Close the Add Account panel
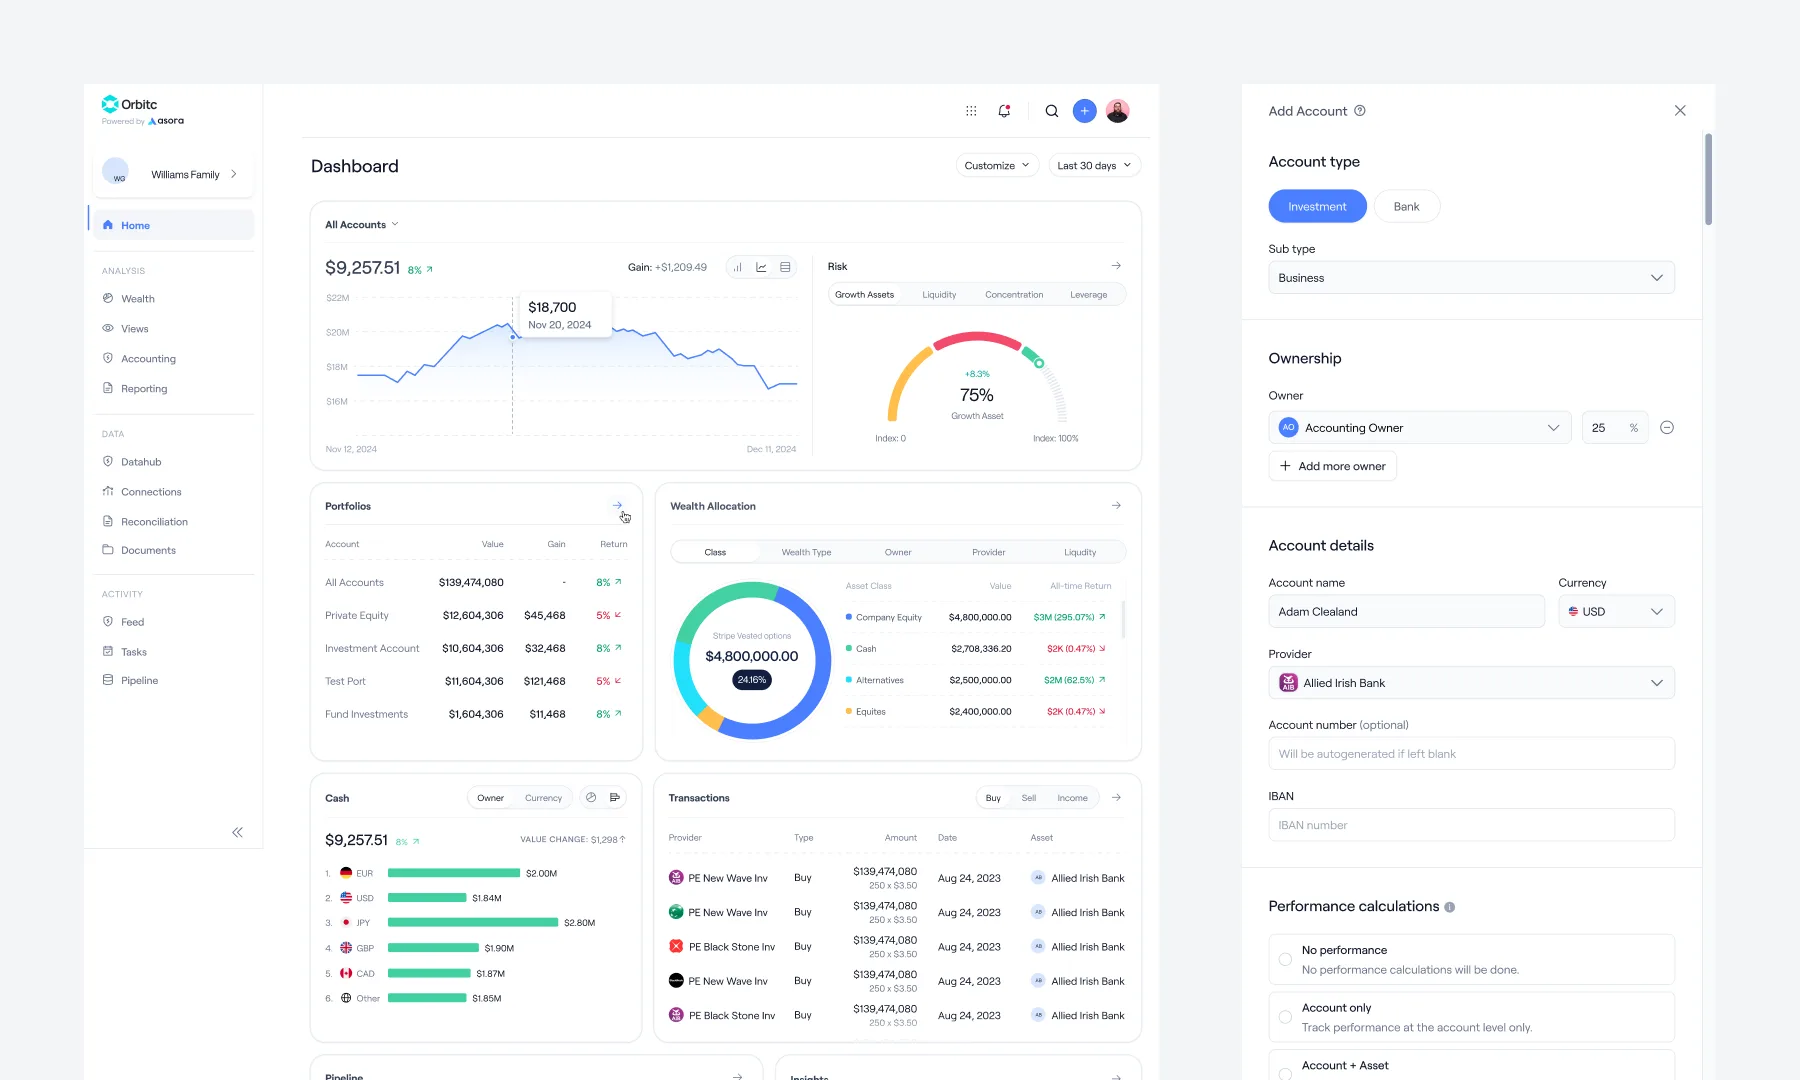Viewport: 1800px width, 1080px height. click(x=1680, y=111)
